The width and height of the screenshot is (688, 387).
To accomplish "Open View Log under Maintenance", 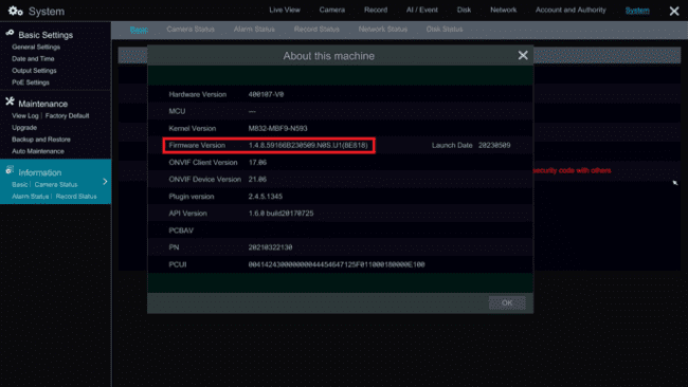I will (25, 116).
